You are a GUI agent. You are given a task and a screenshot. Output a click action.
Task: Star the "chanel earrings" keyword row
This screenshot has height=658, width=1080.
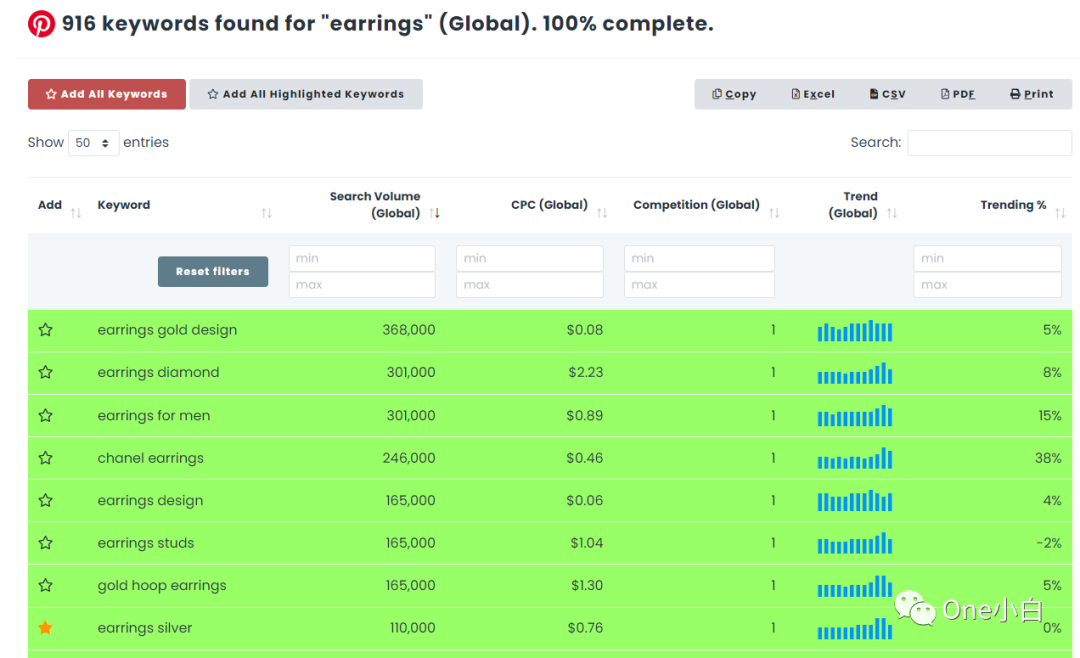[45, 458]
